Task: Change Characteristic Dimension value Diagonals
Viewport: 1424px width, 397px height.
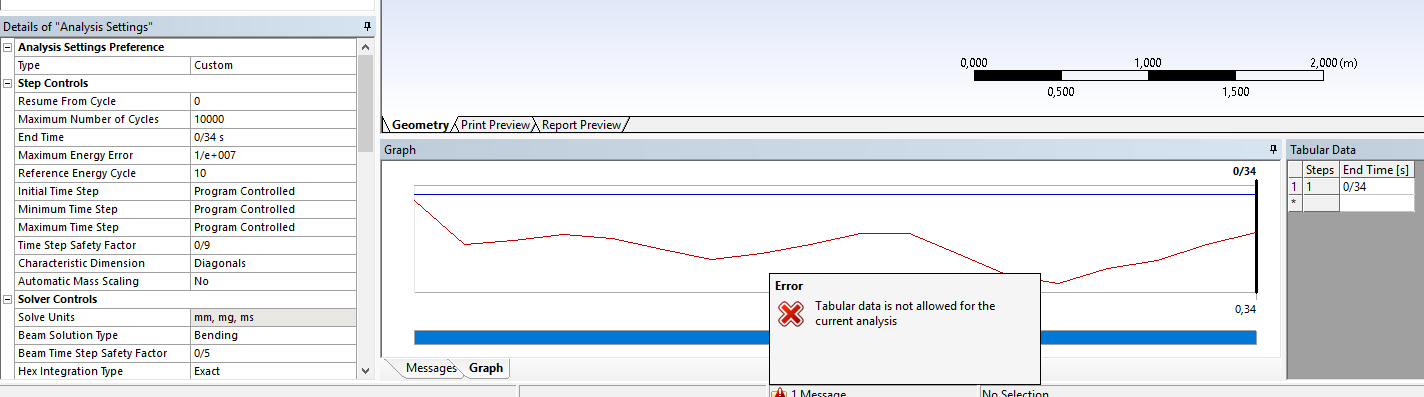Action: click(x=273, y=263)
